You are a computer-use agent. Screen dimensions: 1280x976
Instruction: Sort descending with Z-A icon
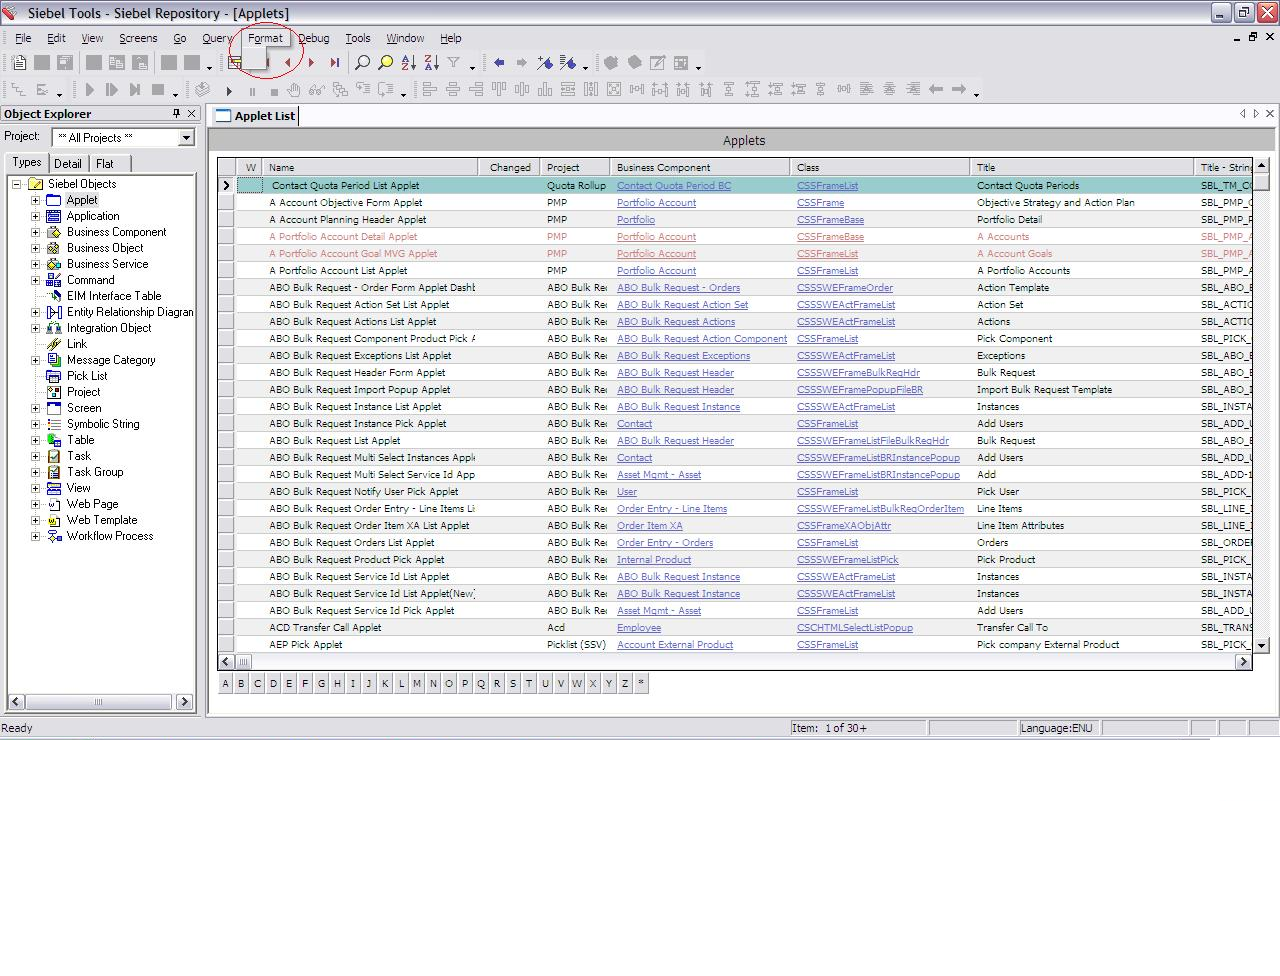(432, 63)
